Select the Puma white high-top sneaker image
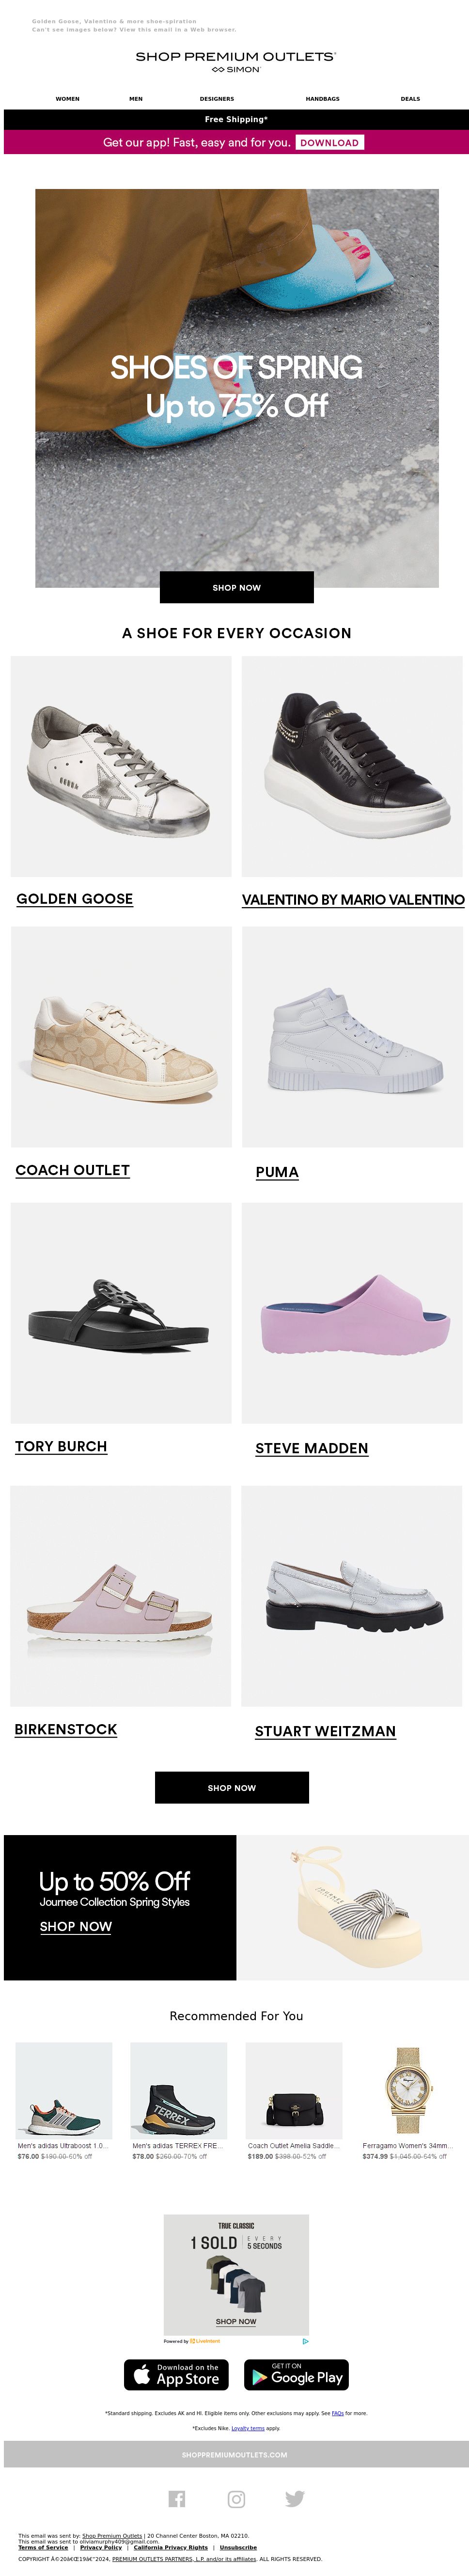The image size is (469, 2576). [x=352, y=1036]
